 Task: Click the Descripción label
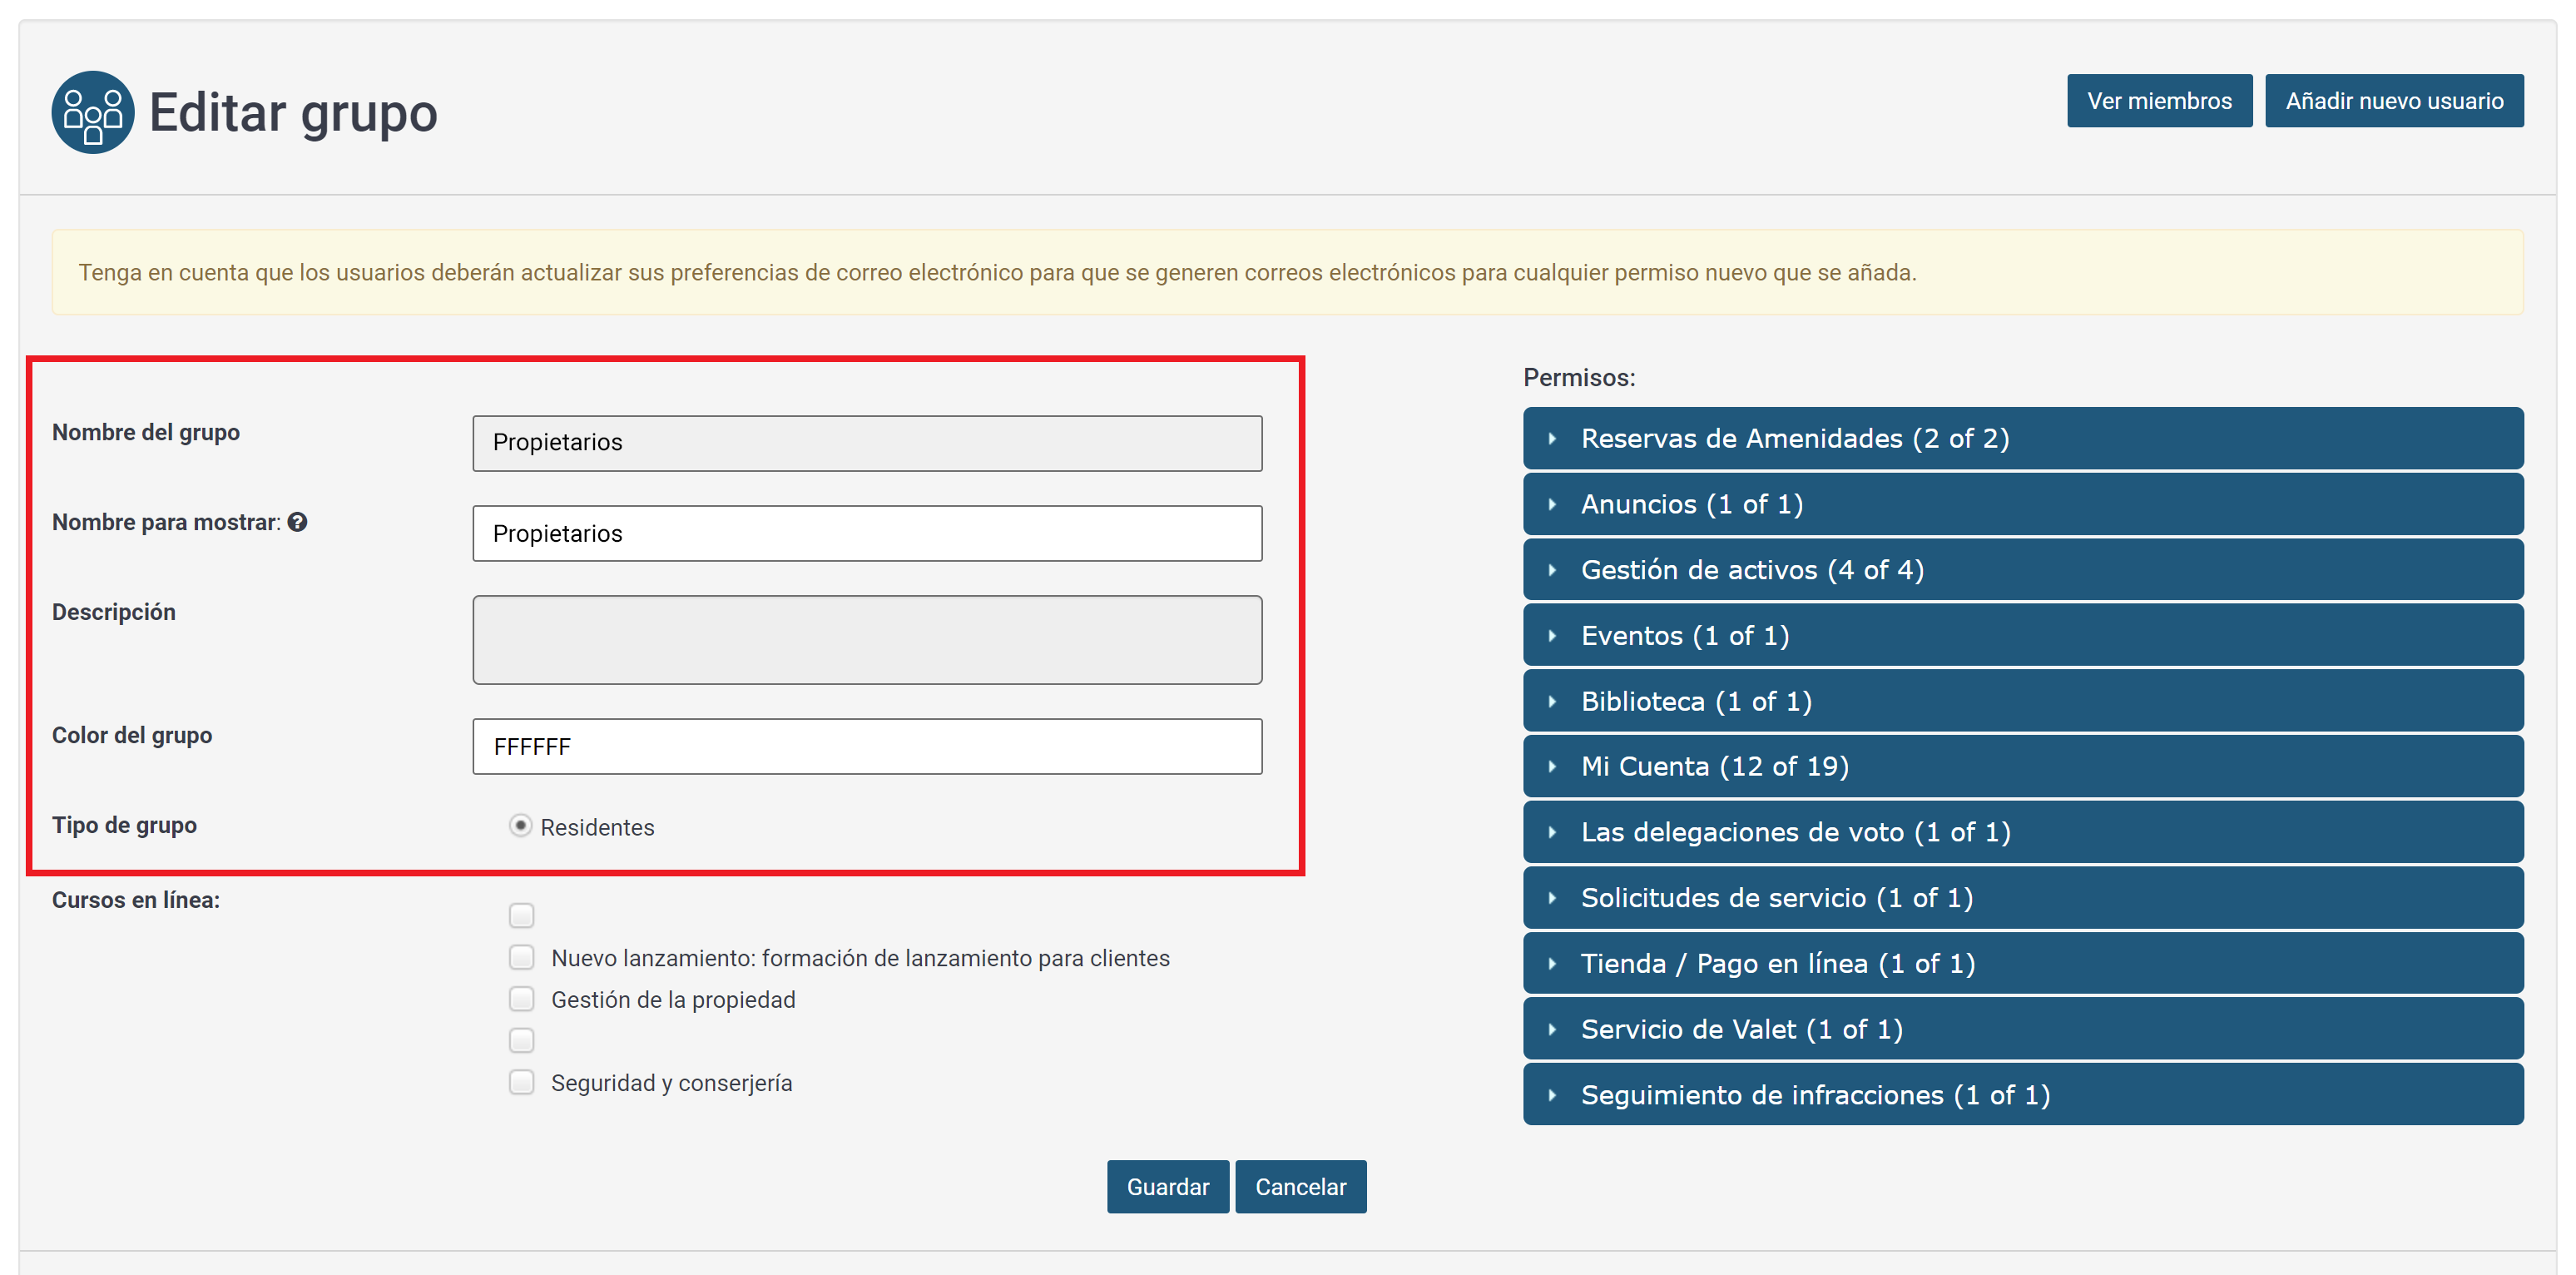pos(114,613)
